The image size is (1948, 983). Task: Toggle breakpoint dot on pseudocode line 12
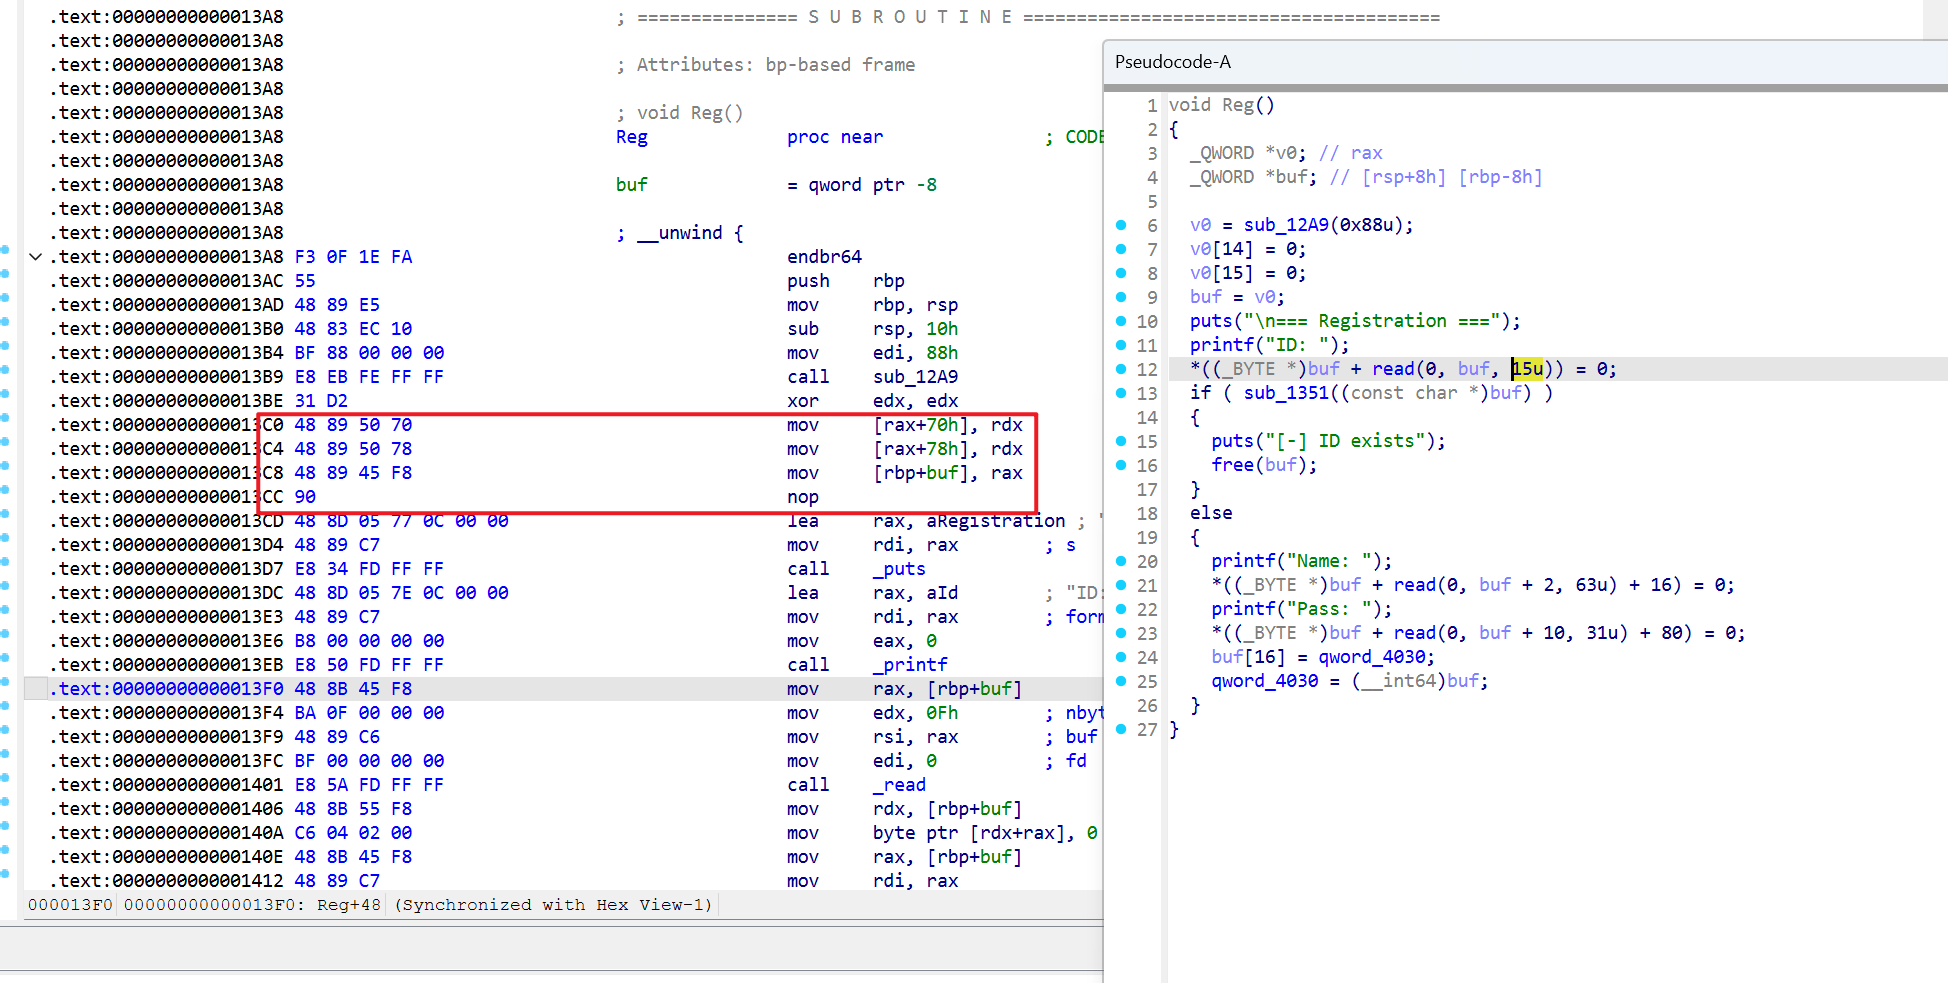point(1121,369)
